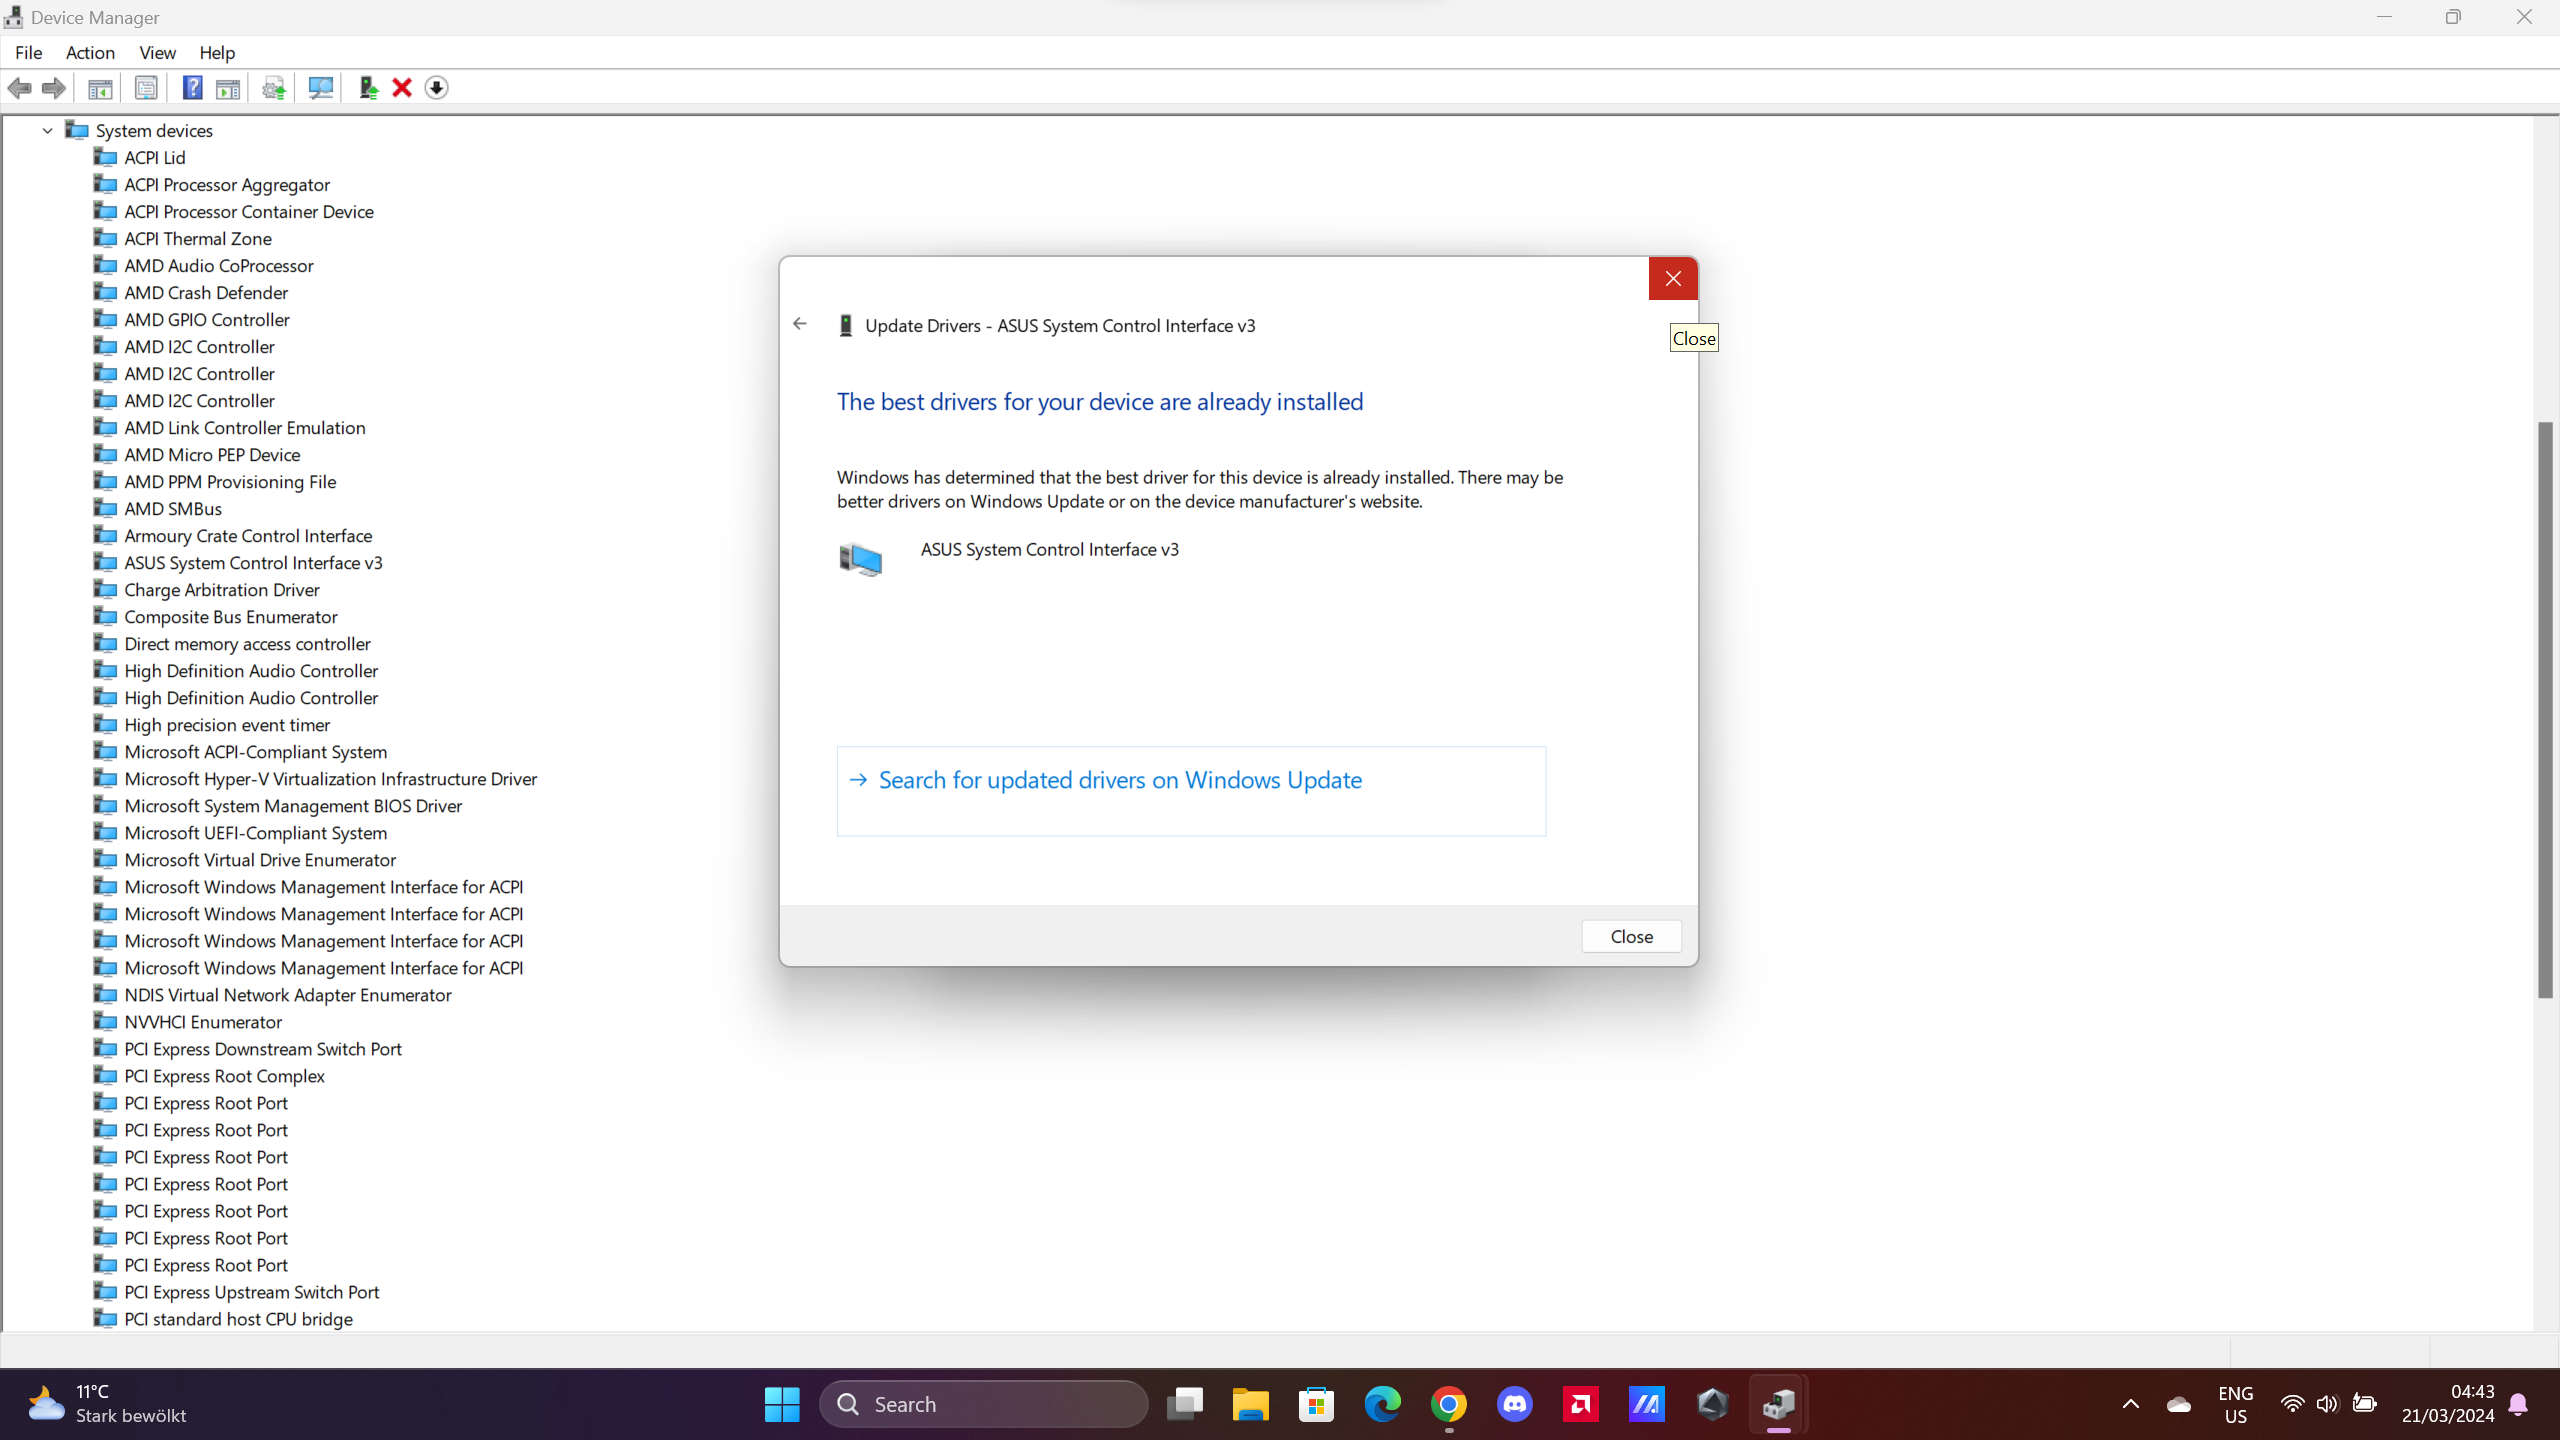
Task: Collapse the System devices tree node
Action: pyautogui.click(x=47, y=131)
